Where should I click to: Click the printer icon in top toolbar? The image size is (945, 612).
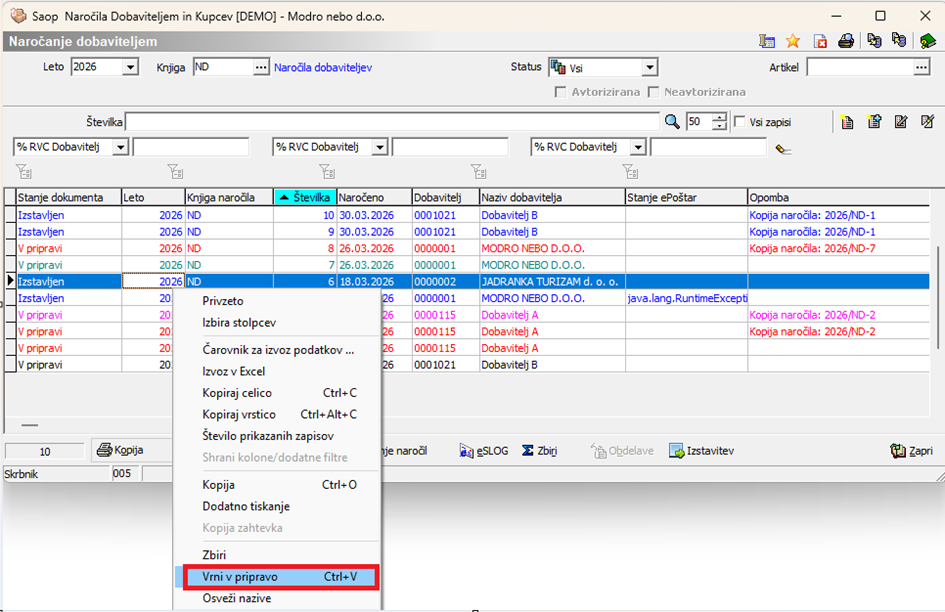tap(845, 41)
